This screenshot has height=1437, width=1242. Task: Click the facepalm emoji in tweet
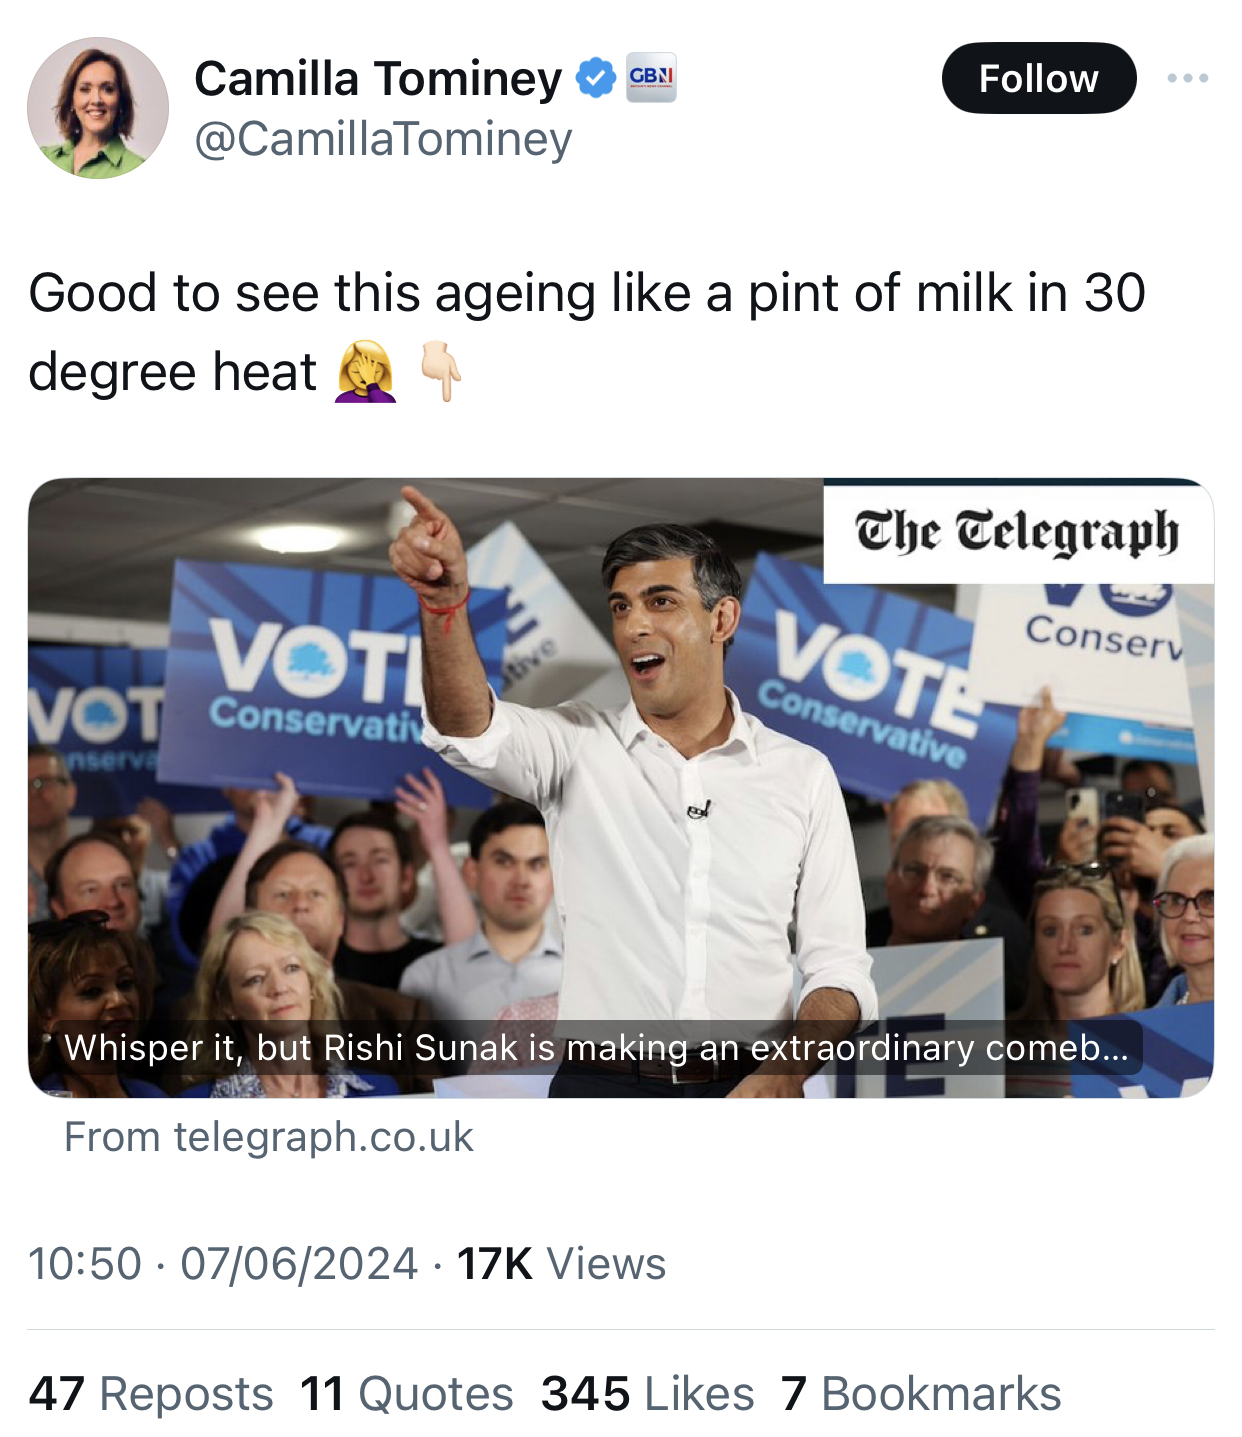pos(365,371)
